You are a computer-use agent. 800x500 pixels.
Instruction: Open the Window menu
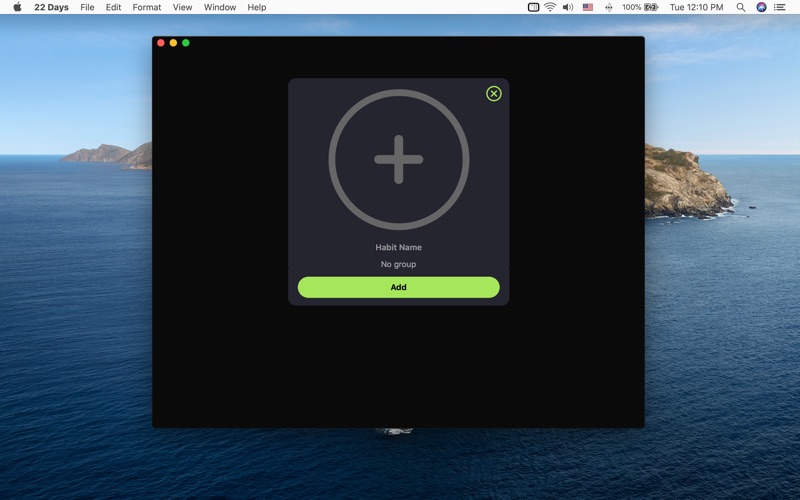point(220,7)
